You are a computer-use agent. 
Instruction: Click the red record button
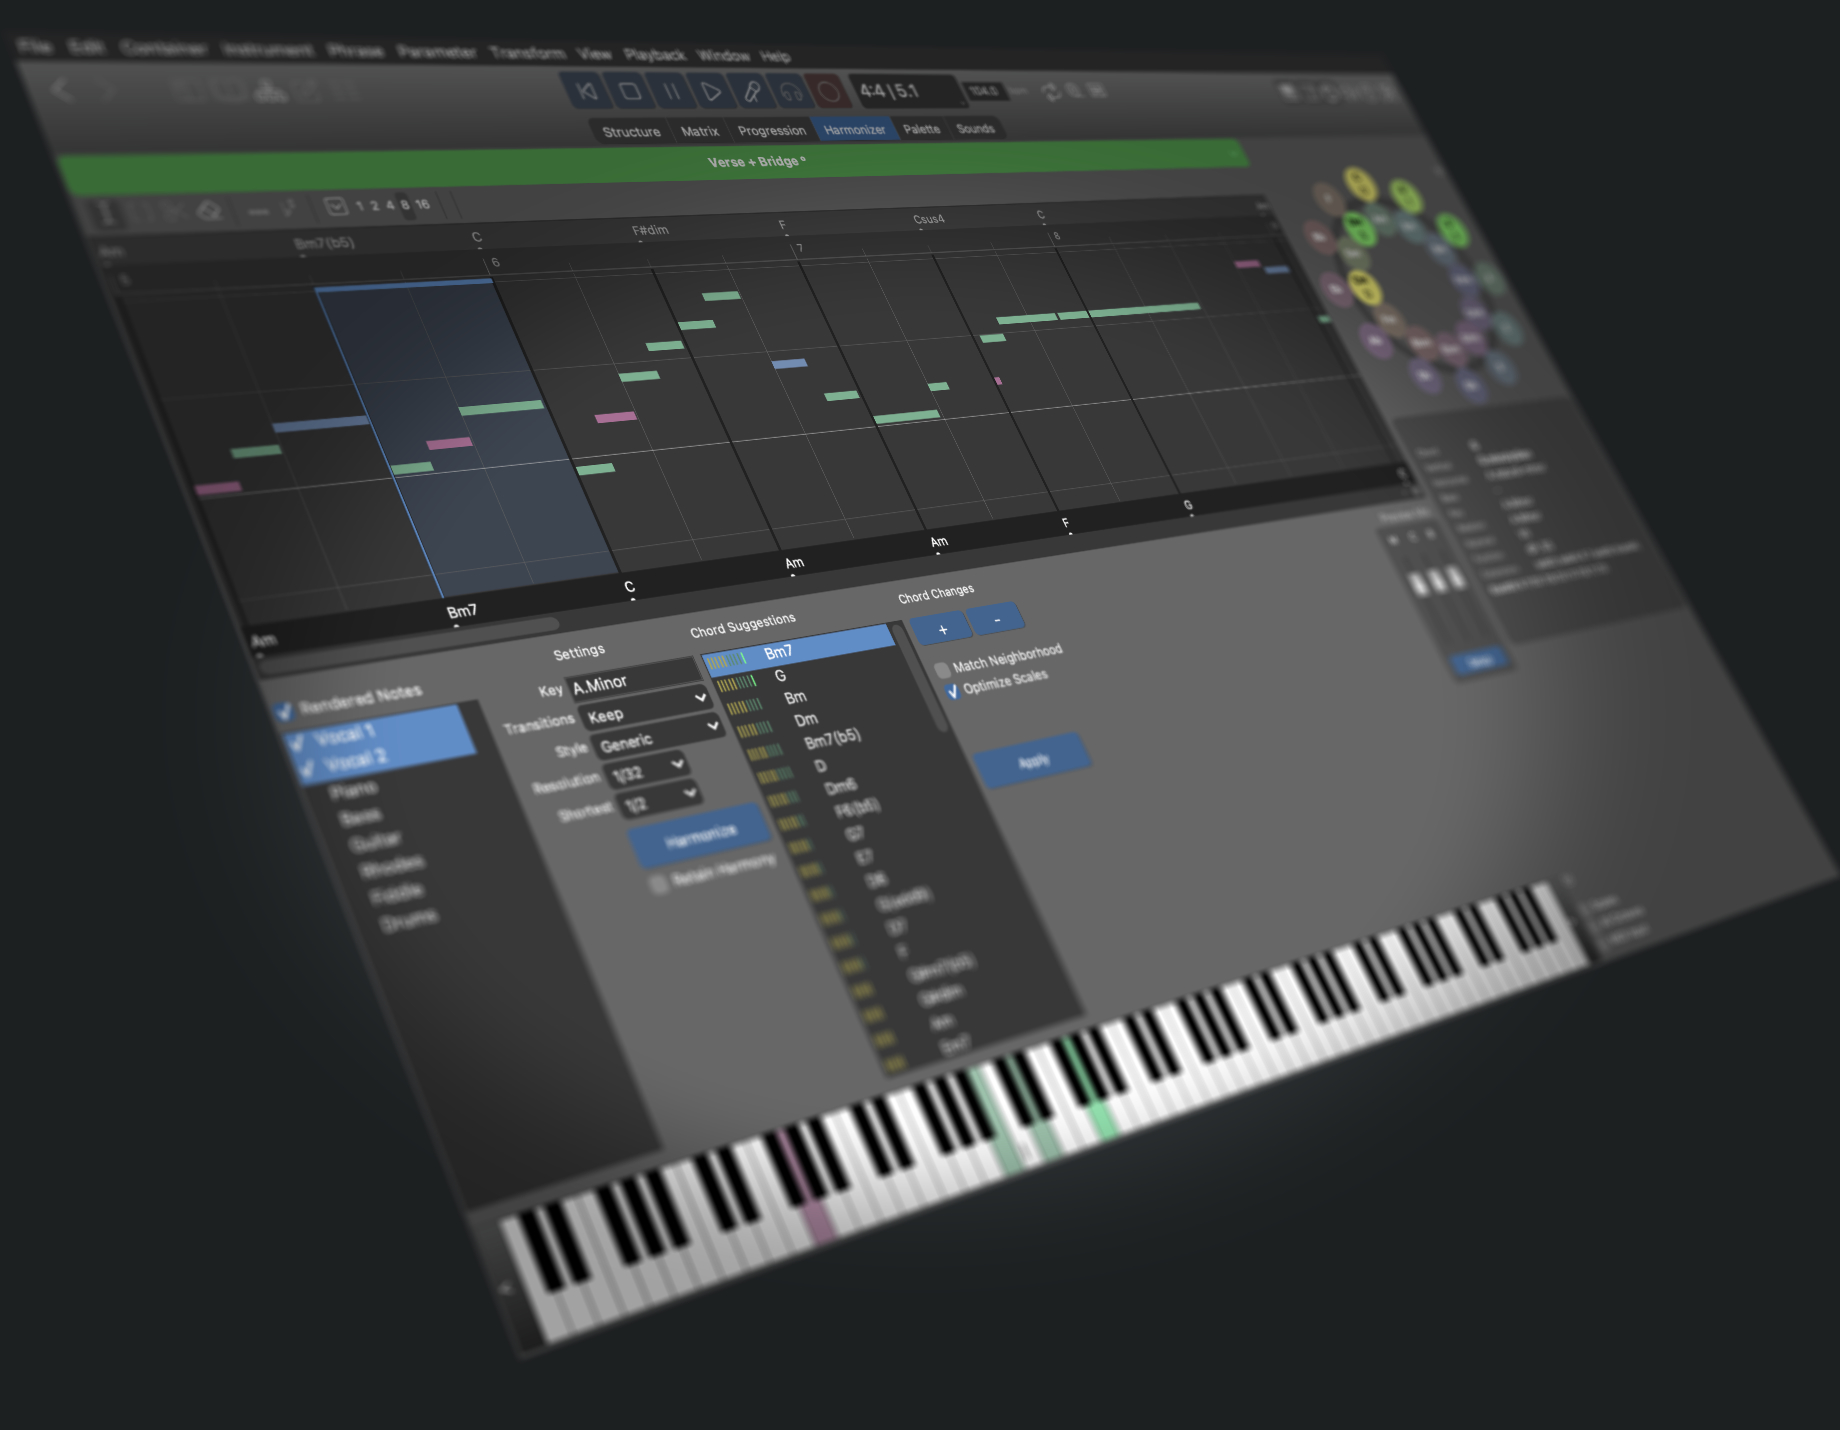click(828, 92)
